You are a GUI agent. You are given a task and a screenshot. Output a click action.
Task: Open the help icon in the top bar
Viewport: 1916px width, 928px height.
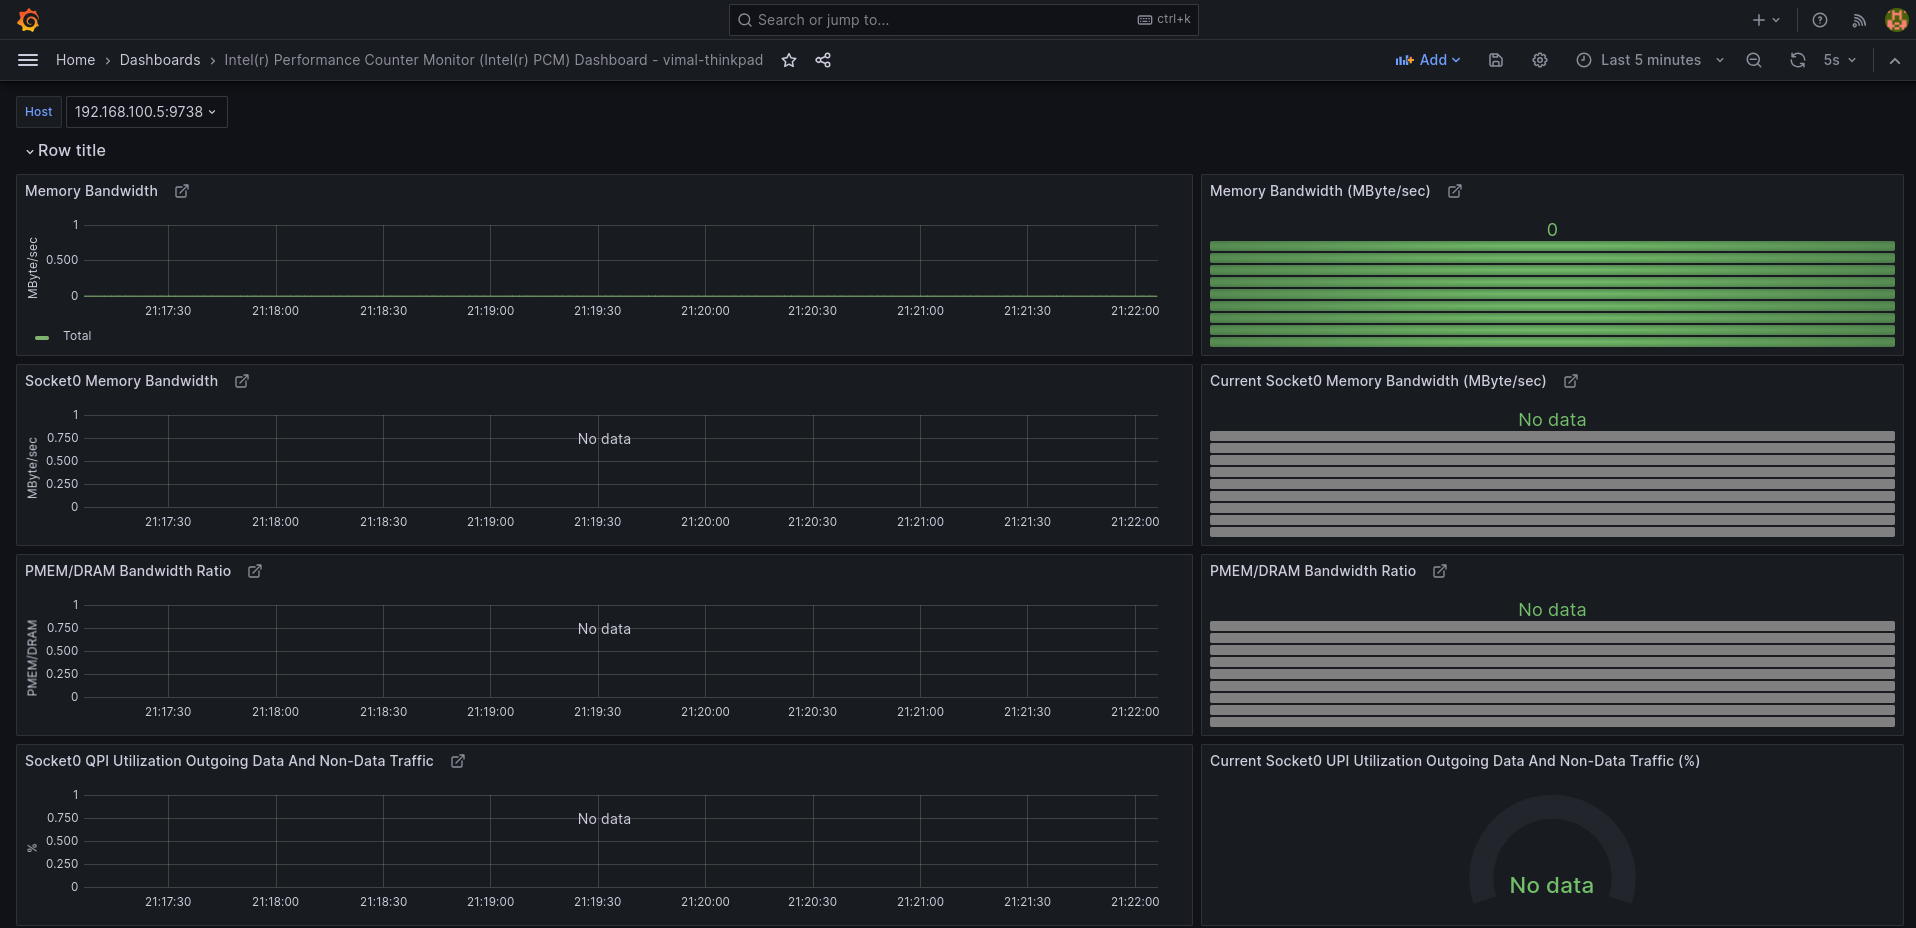coord(1819,19)
